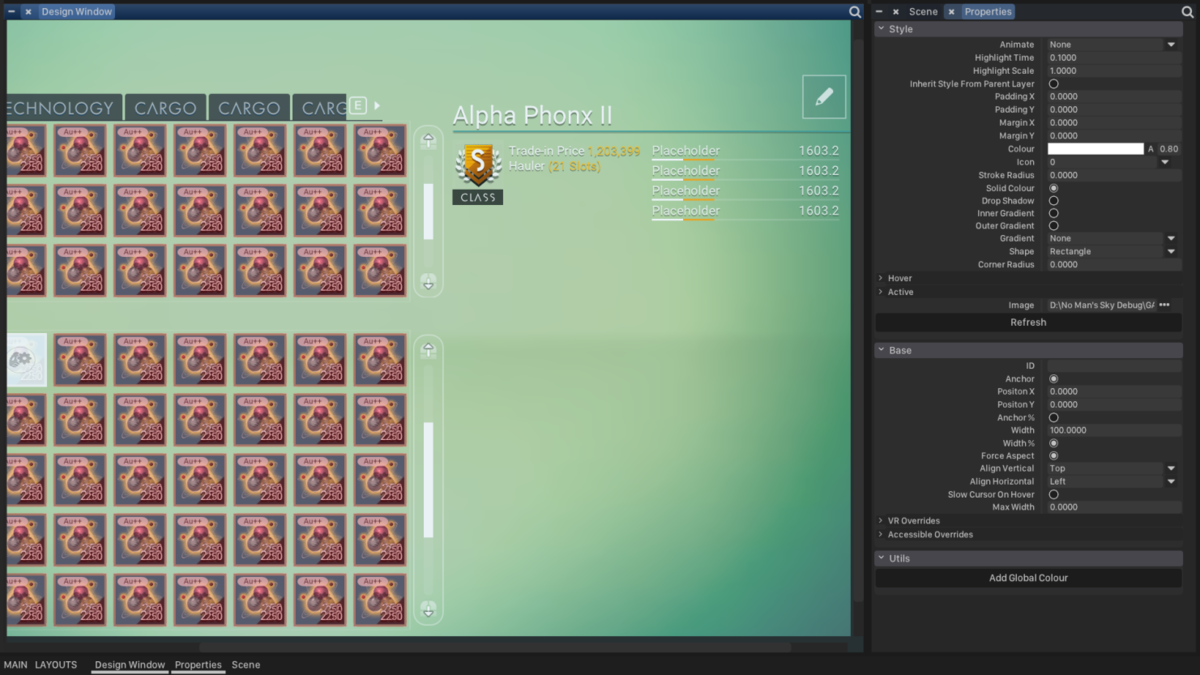
Task: Click the Add Global Colour button
Action: (x=1028, y=578)
